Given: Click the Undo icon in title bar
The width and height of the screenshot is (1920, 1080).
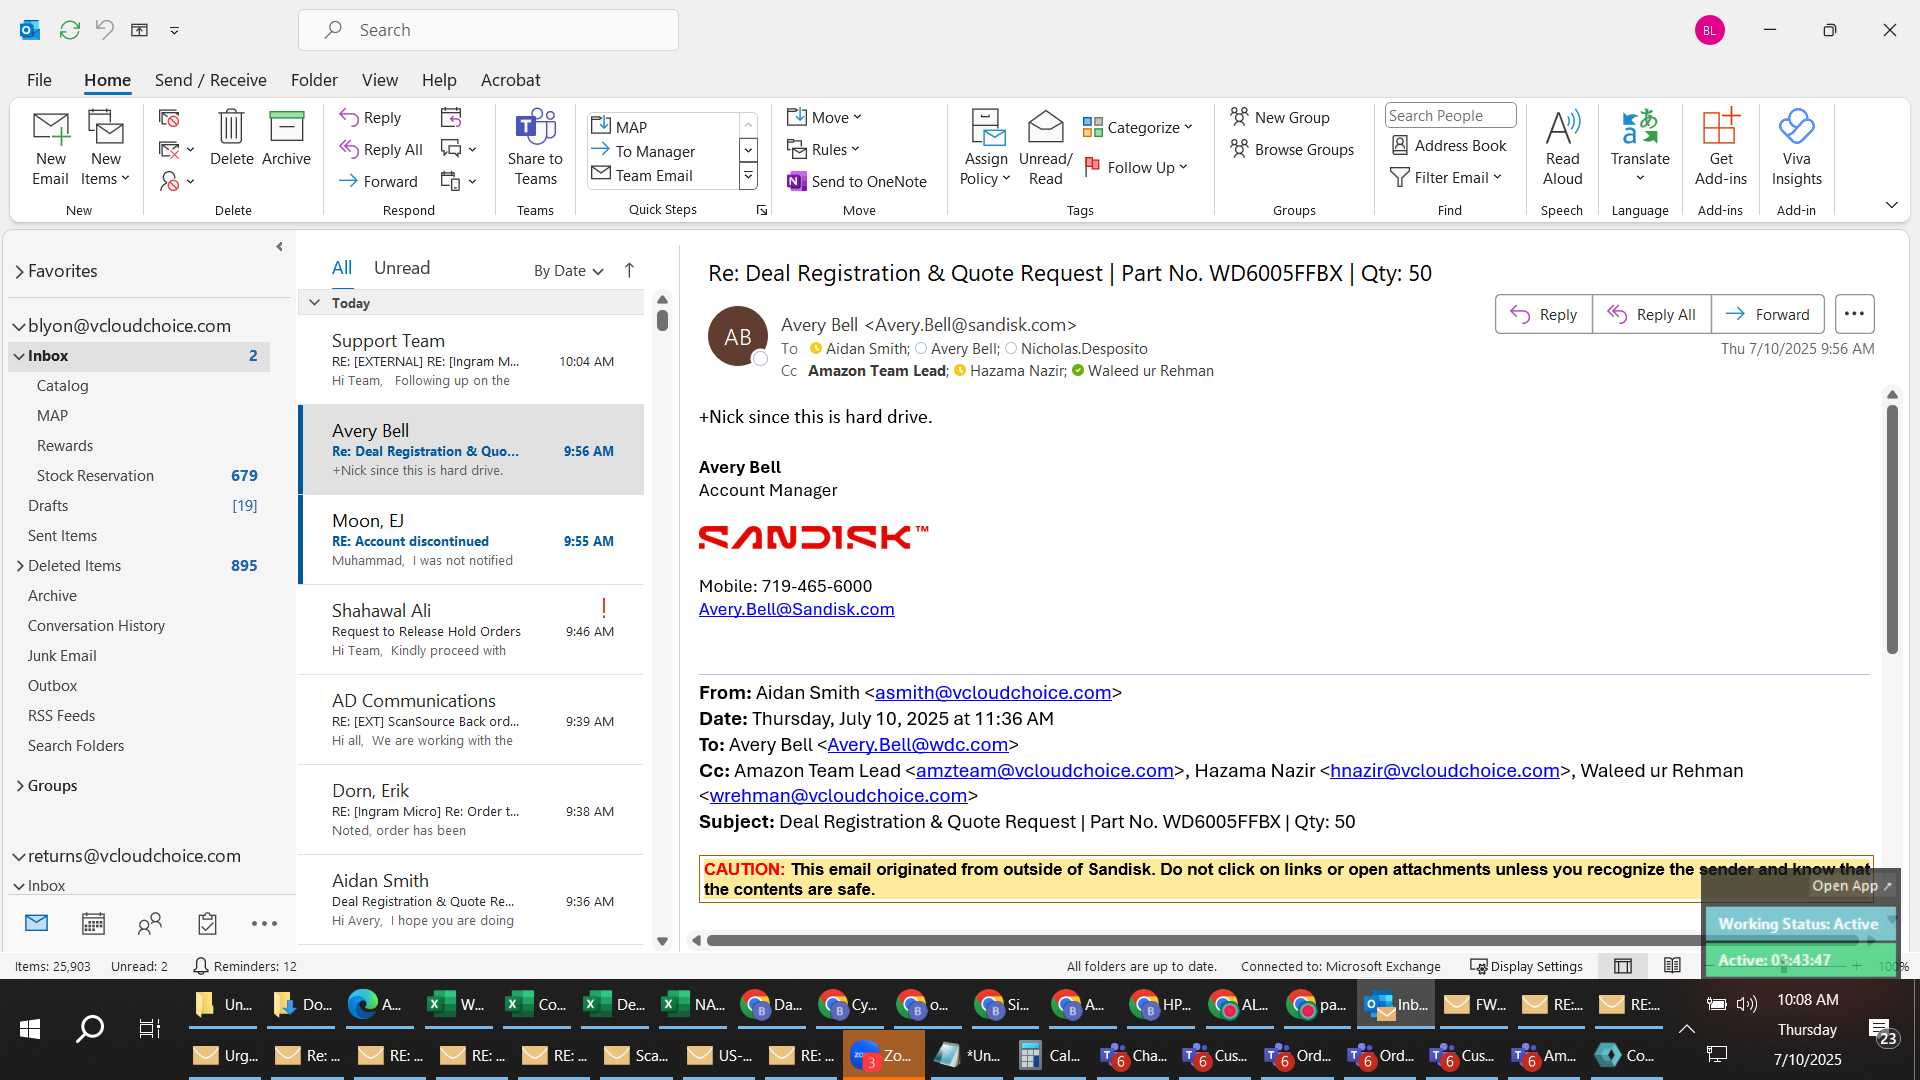Looking at the screenshot, I should coord(104,30).
